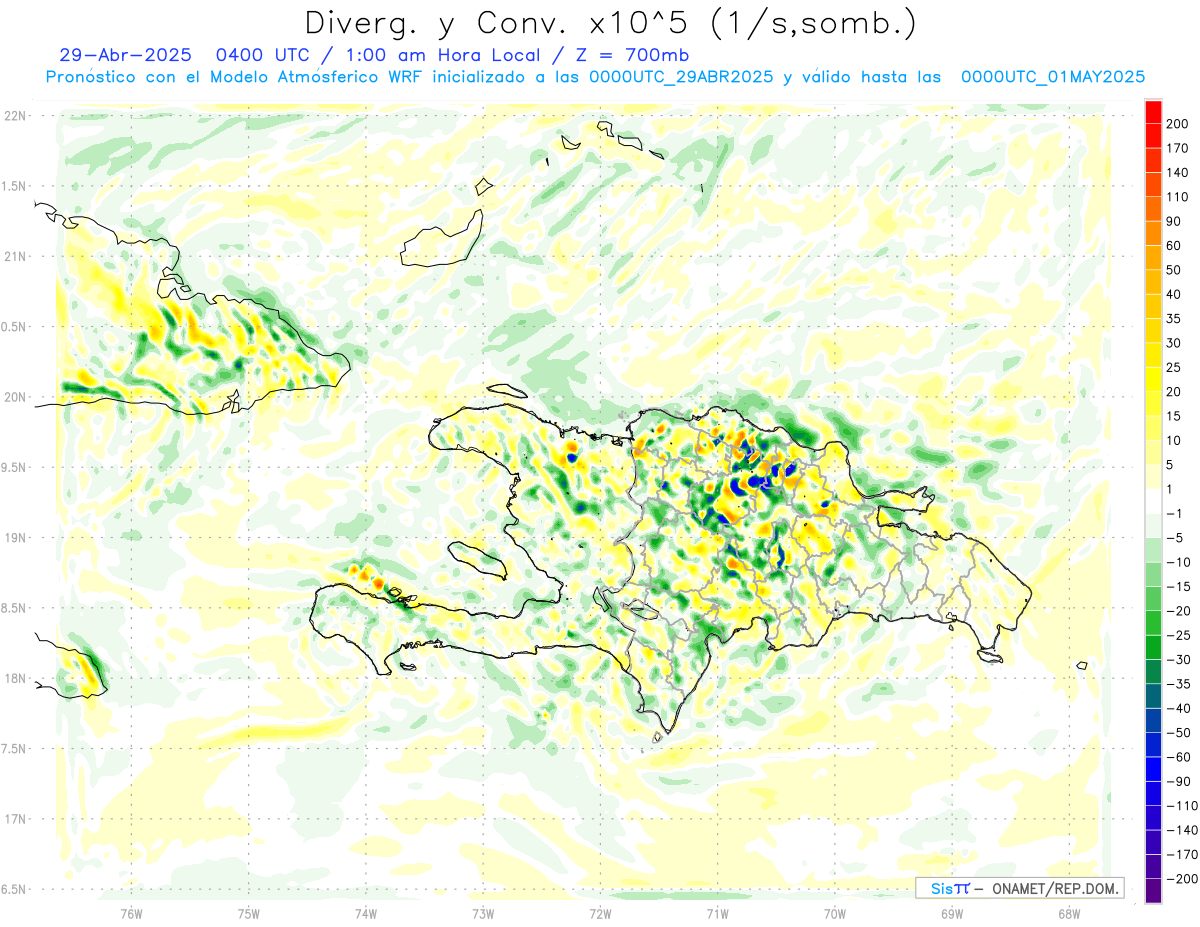Screen dimensions: 1200x927
Task: Click the '8.5N' latitude label
Action: [15, 608]
